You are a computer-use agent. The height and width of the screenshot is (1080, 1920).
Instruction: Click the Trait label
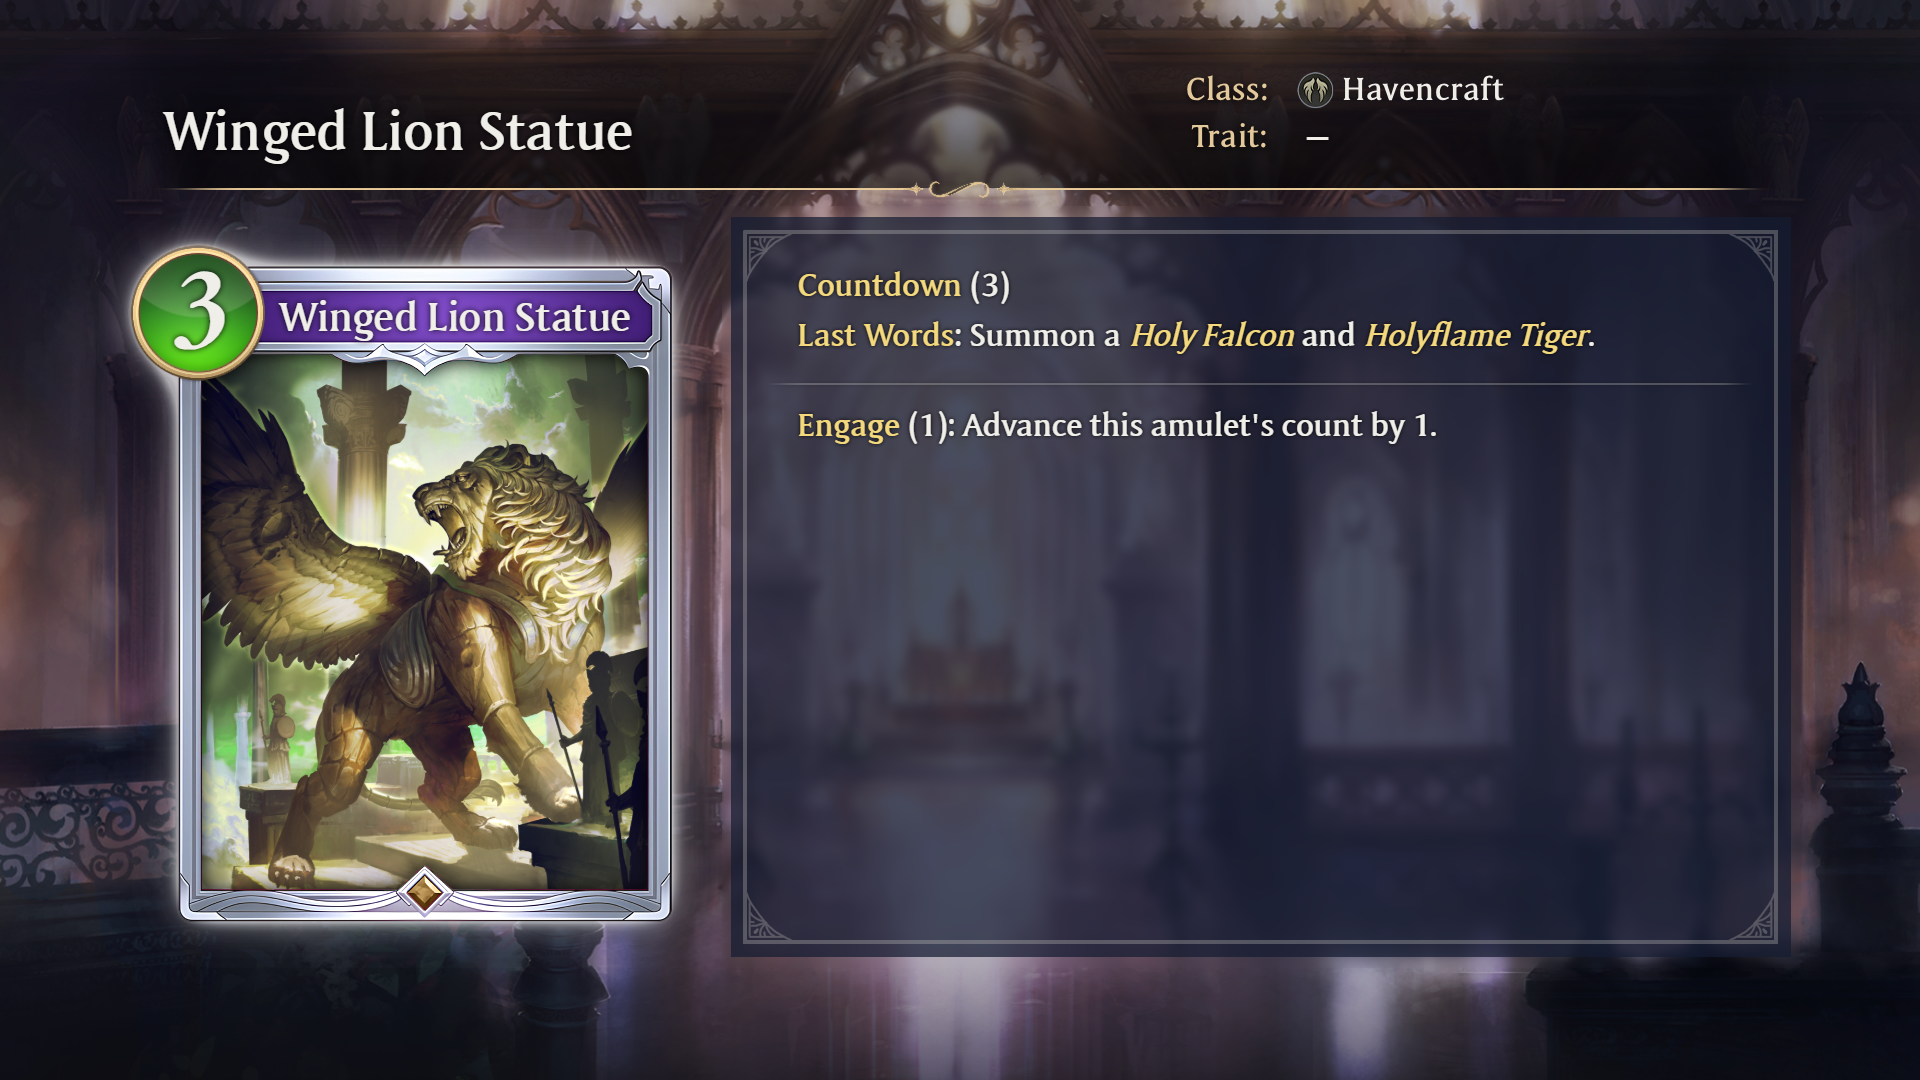click(x=1229, y=136)
